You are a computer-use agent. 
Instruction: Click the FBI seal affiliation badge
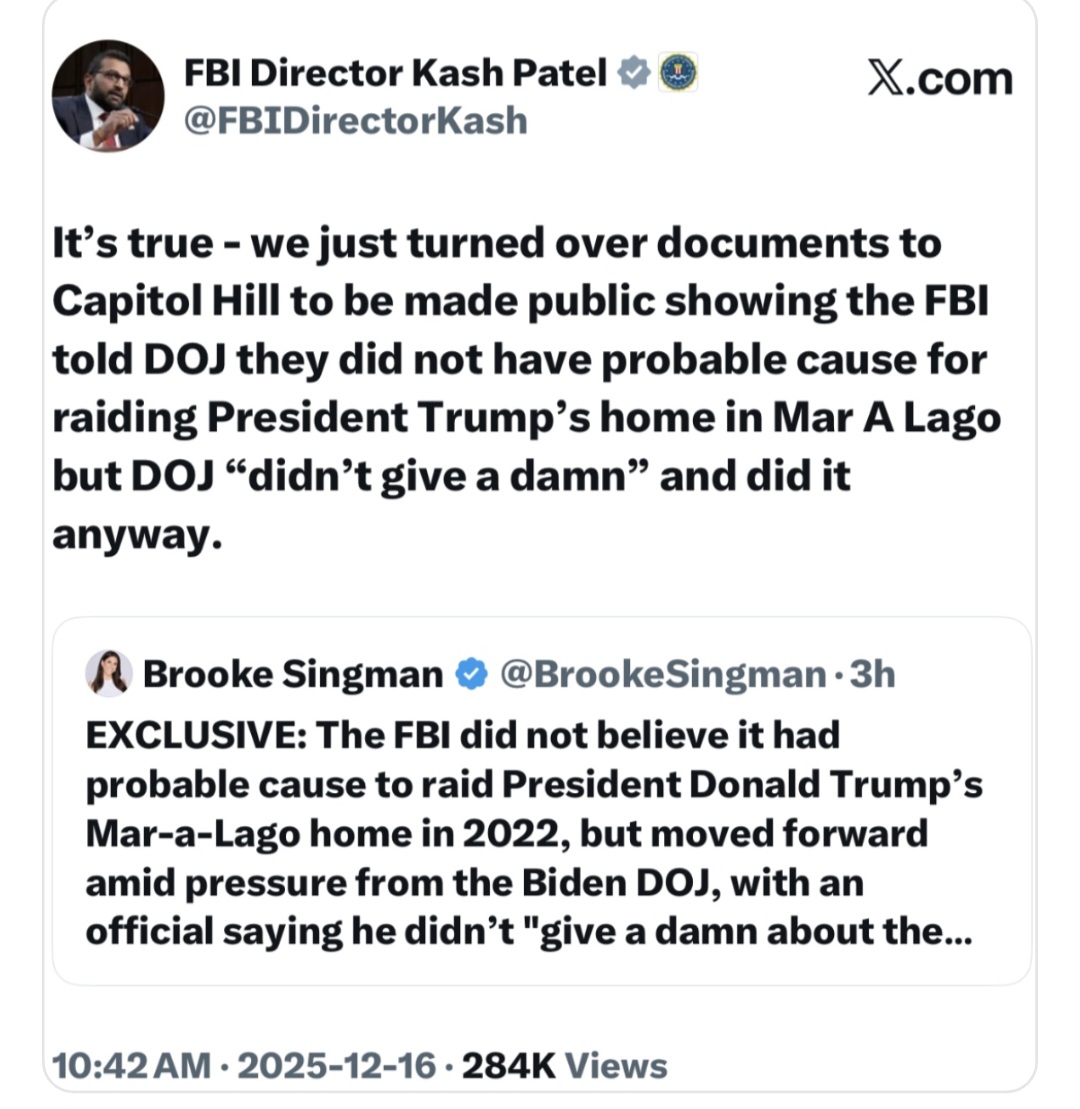tap(678, 73)
